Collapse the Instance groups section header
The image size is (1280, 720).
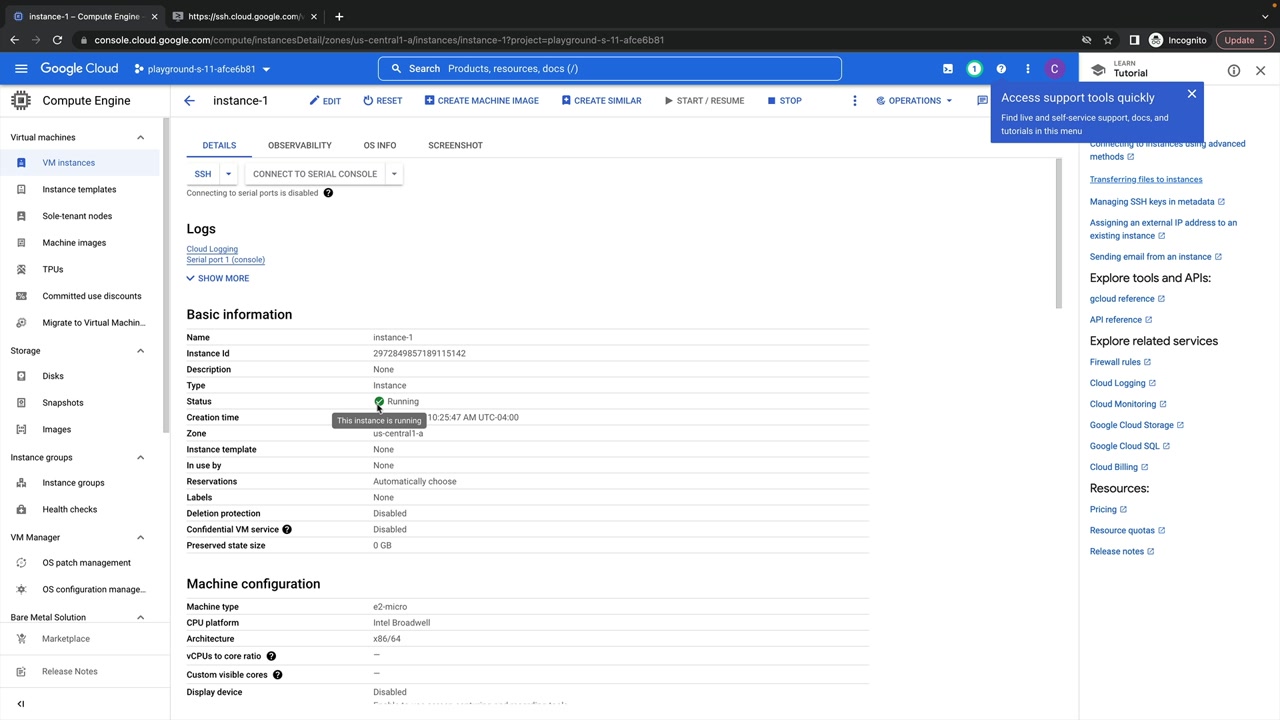coord(140,458)
